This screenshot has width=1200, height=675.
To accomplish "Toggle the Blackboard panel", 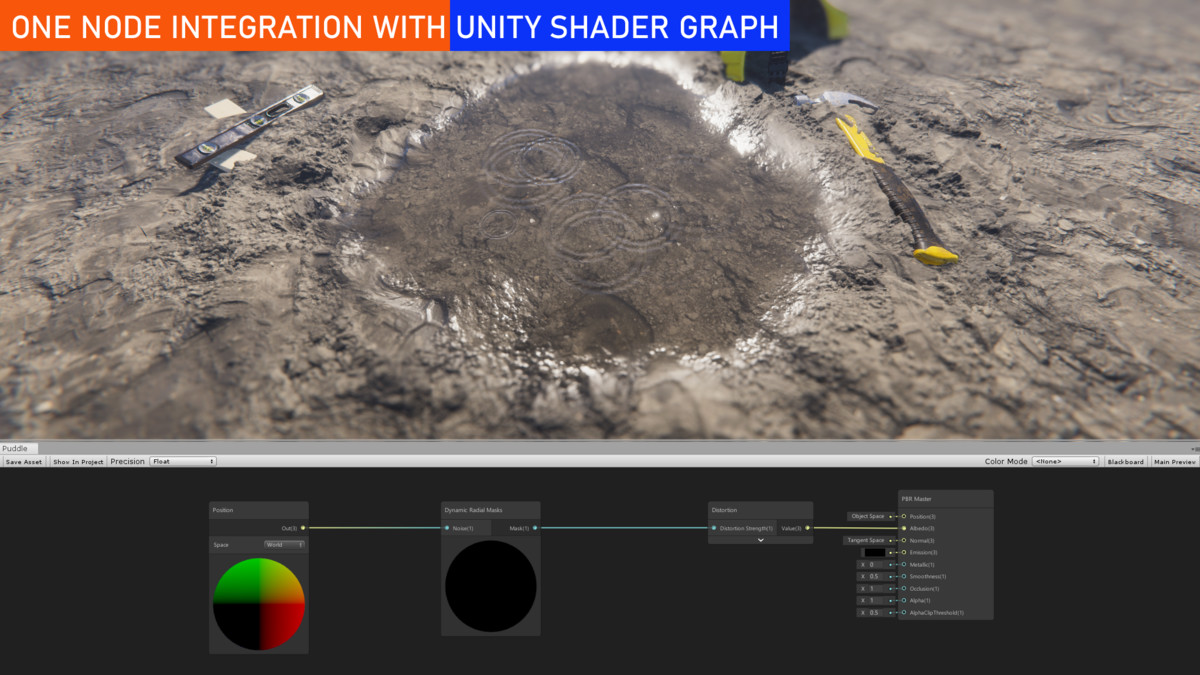I will pyautogui.click(x=1125, y=461).
